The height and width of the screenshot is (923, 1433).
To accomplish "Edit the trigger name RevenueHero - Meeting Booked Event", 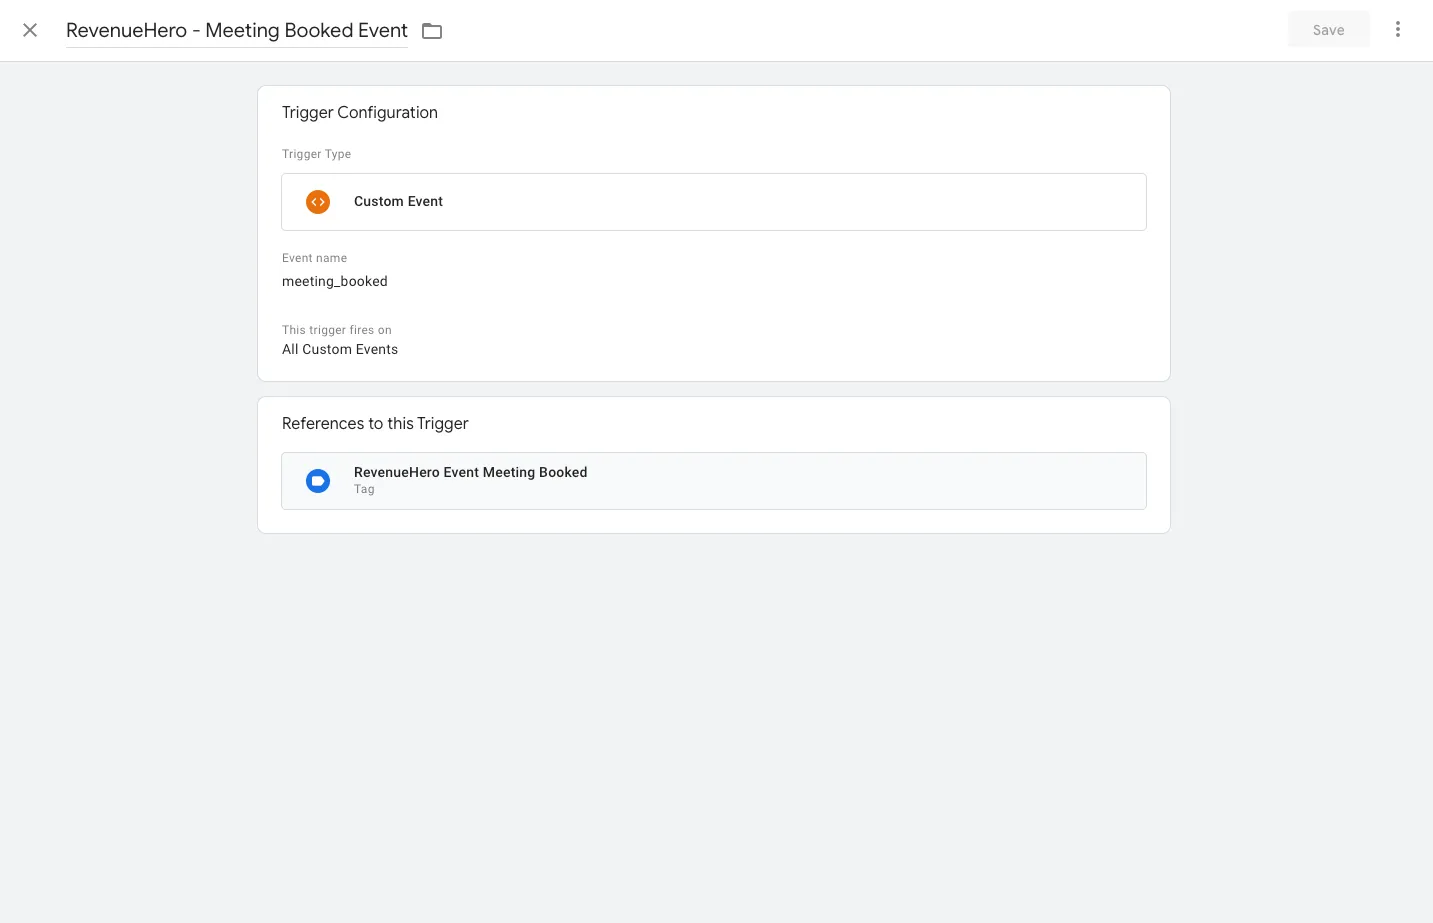I will point(237,30).
